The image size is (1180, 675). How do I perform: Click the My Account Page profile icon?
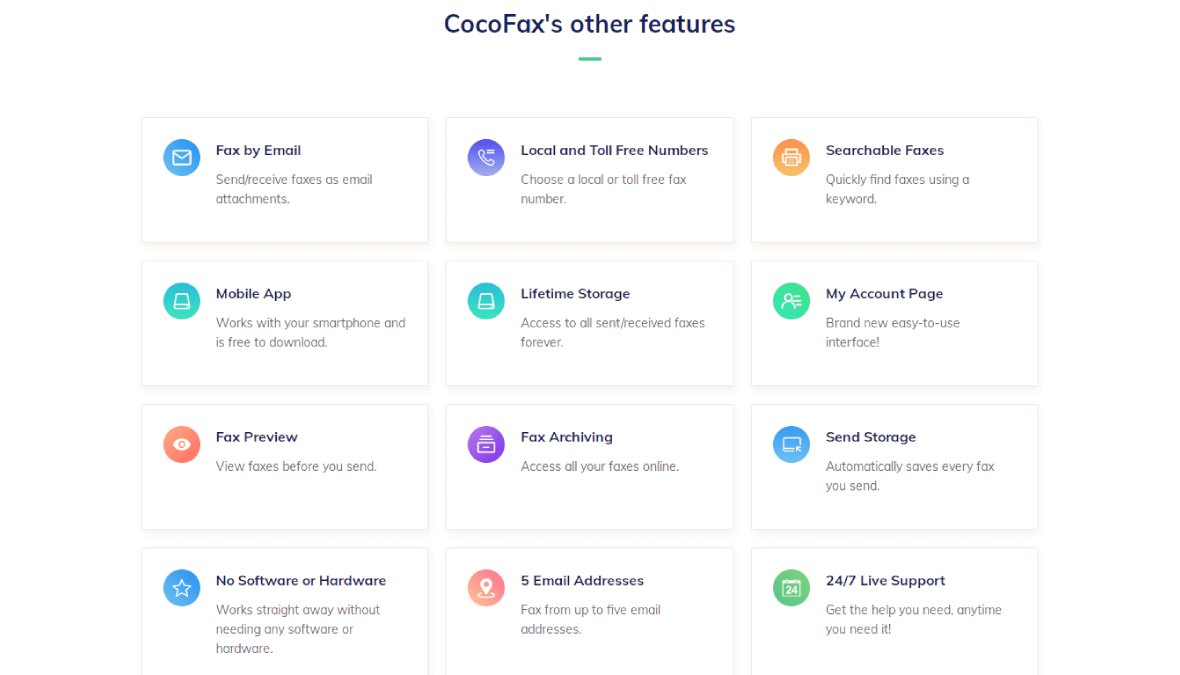790,300
